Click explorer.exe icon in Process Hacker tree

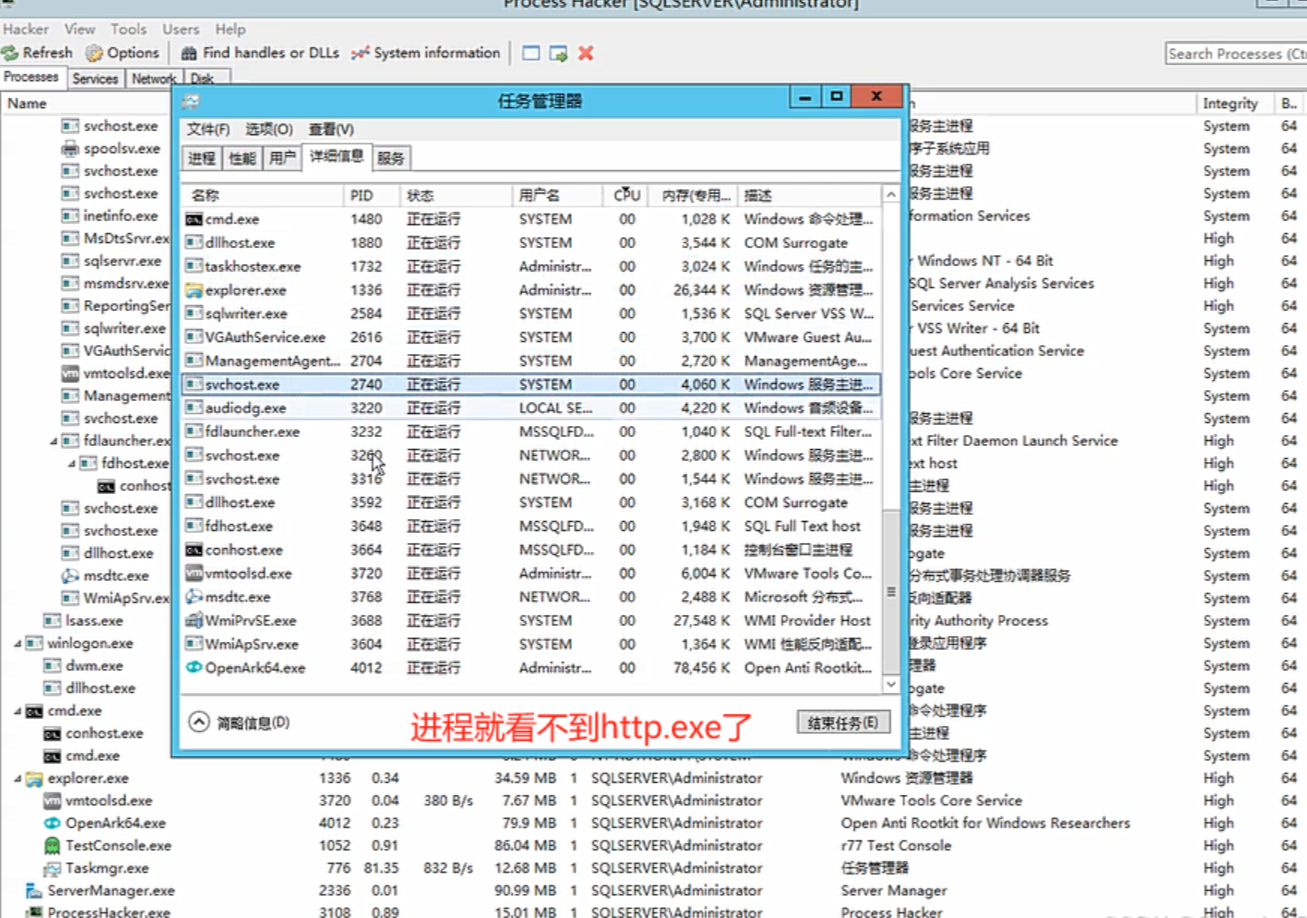34,778
